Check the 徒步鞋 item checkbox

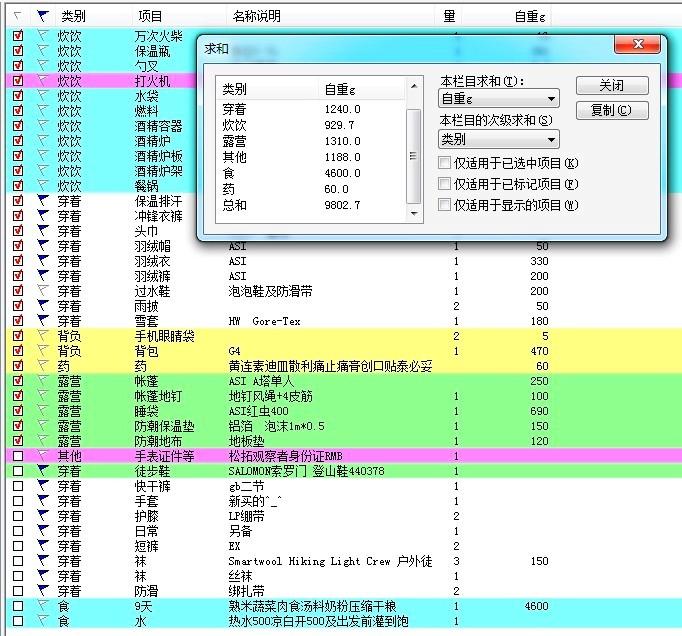(x=18, y=471)
